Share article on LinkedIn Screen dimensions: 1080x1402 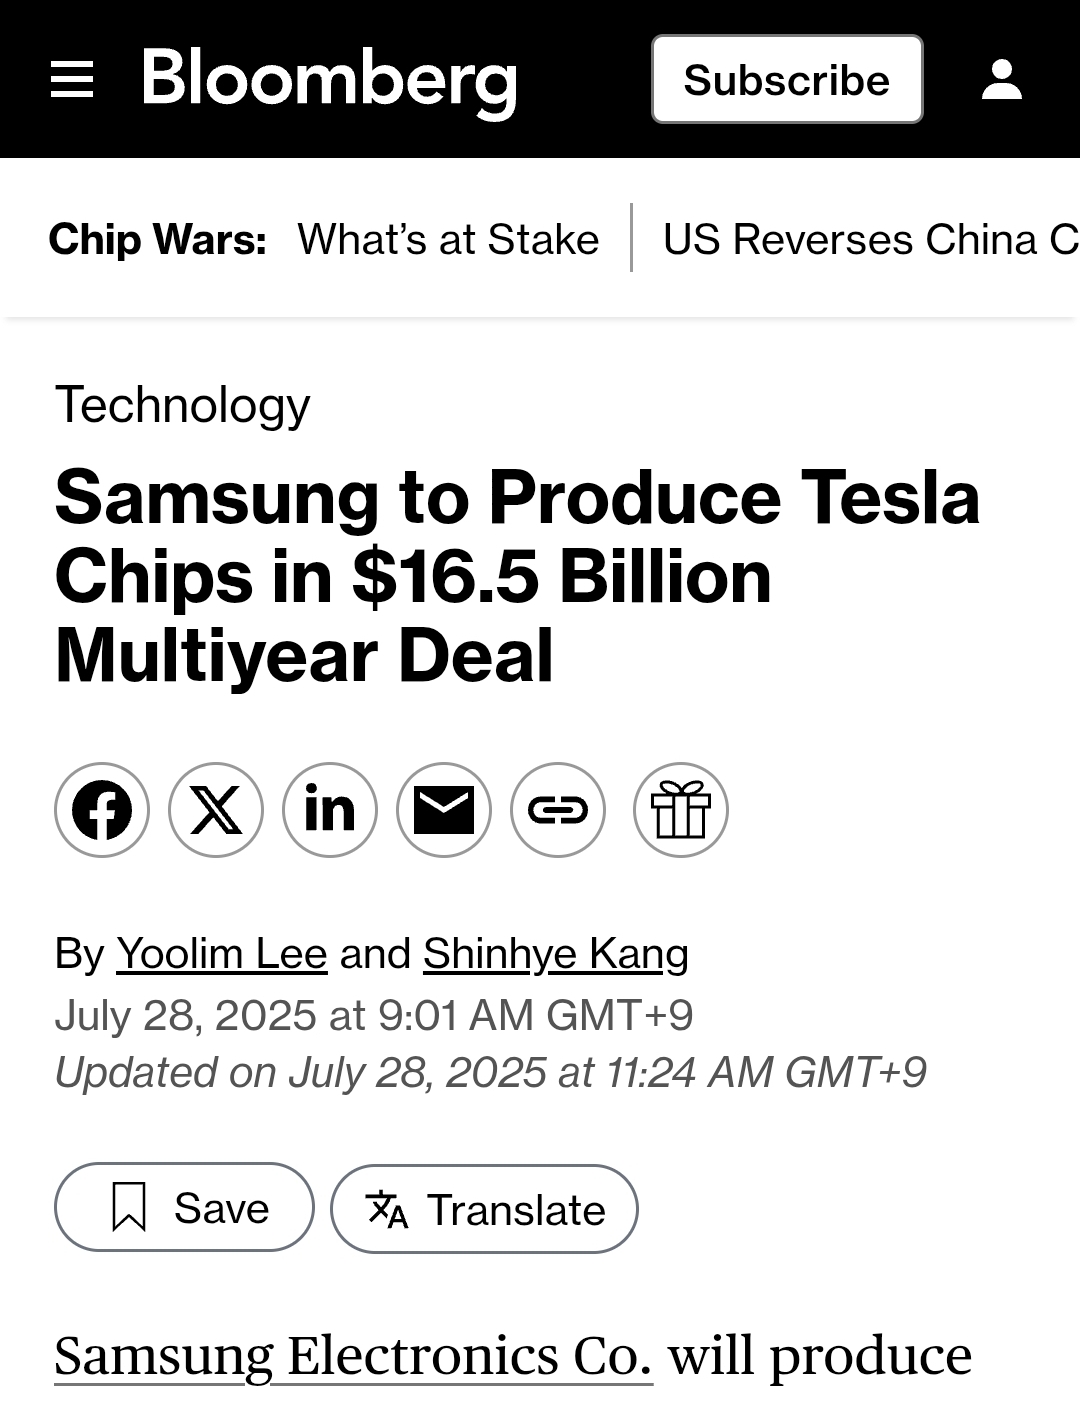coord(330,810)
